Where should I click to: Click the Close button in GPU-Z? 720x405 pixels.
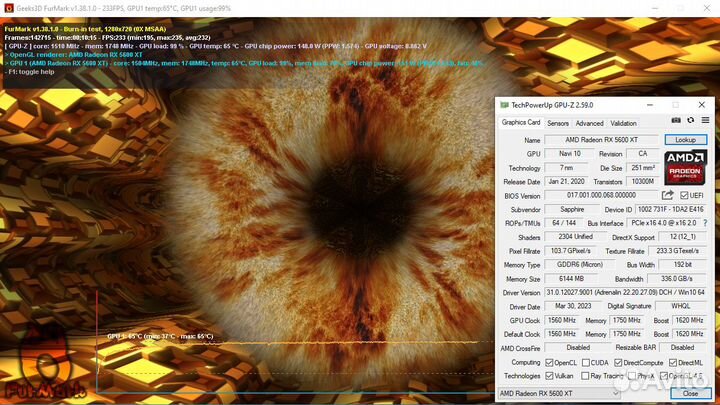tap(690, 394)
